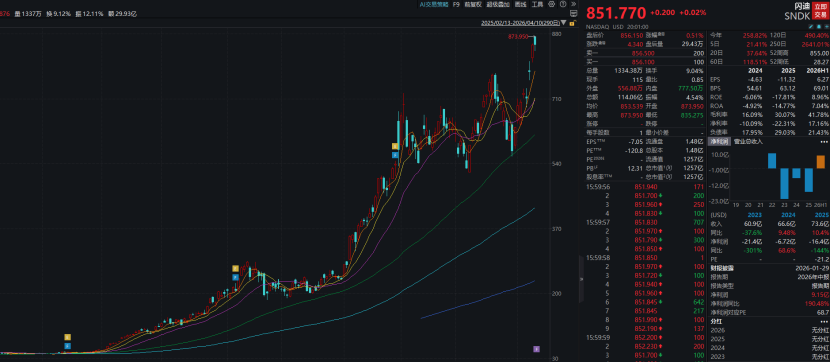
Task: Click the date range 2025/02/13-2026/04/10 link
Action: [x=520, y=23]
